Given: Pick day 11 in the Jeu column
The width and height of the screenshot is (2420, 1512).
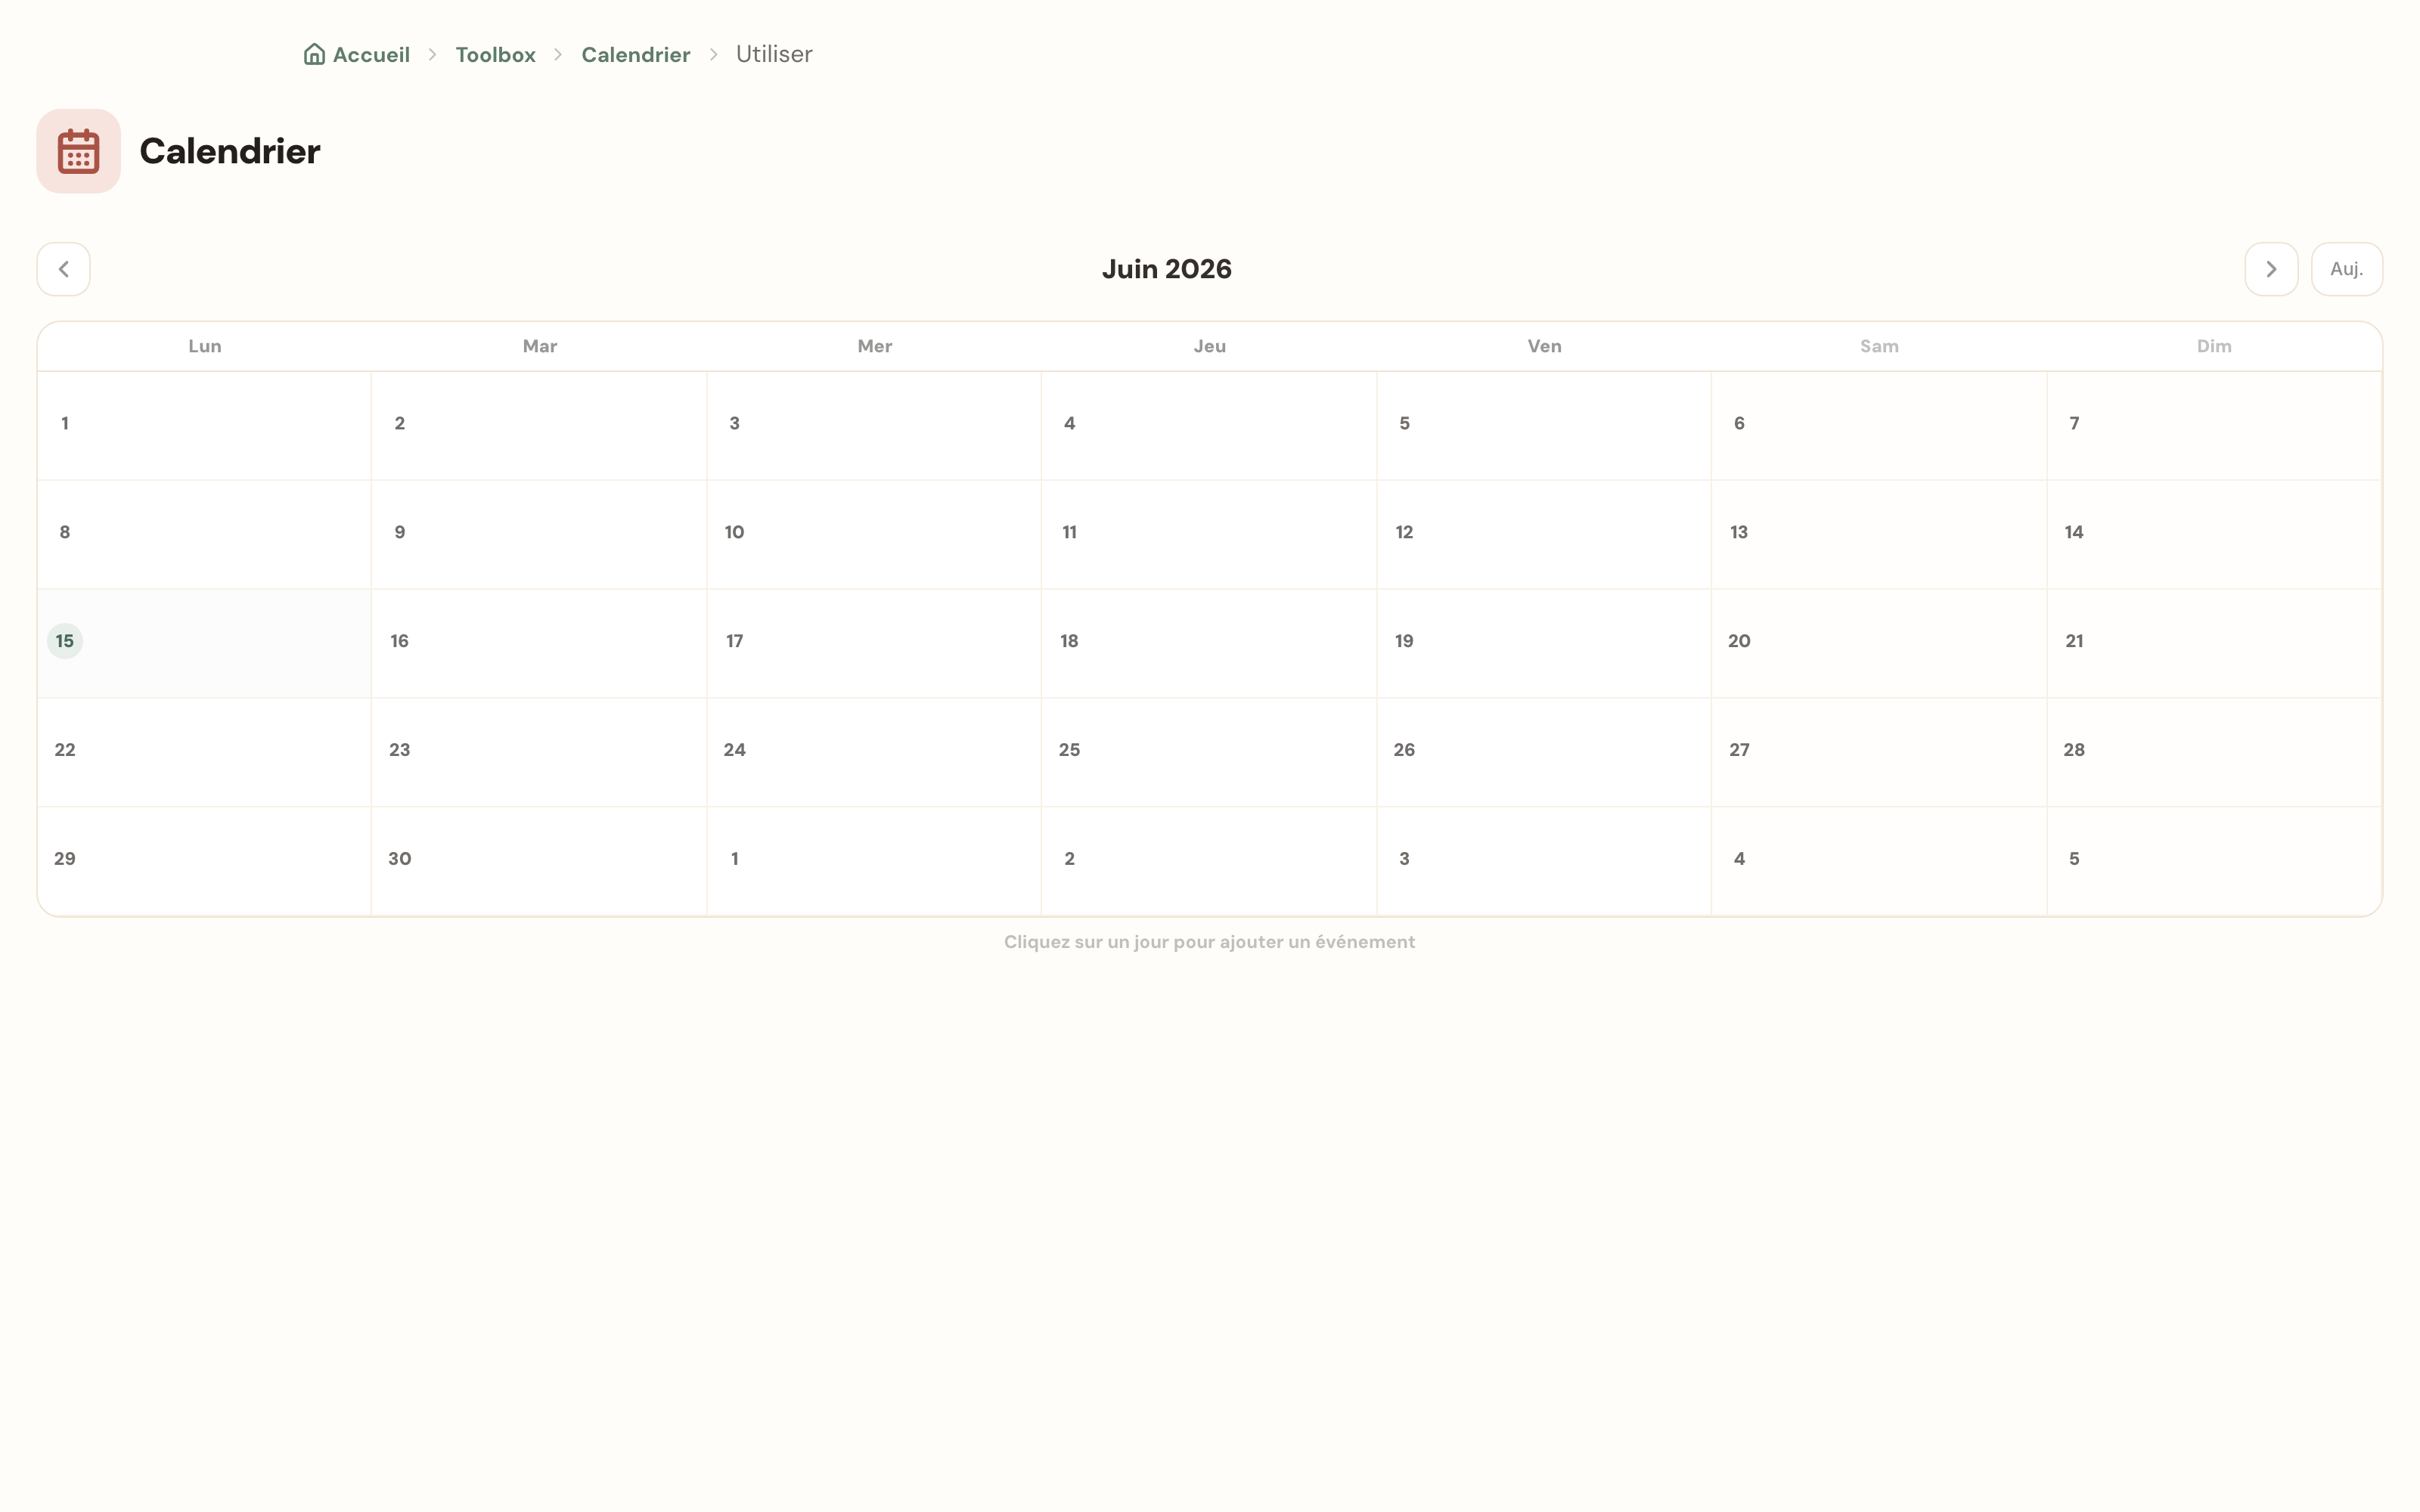Looking at the screenshot, I should click(1209, 535).
